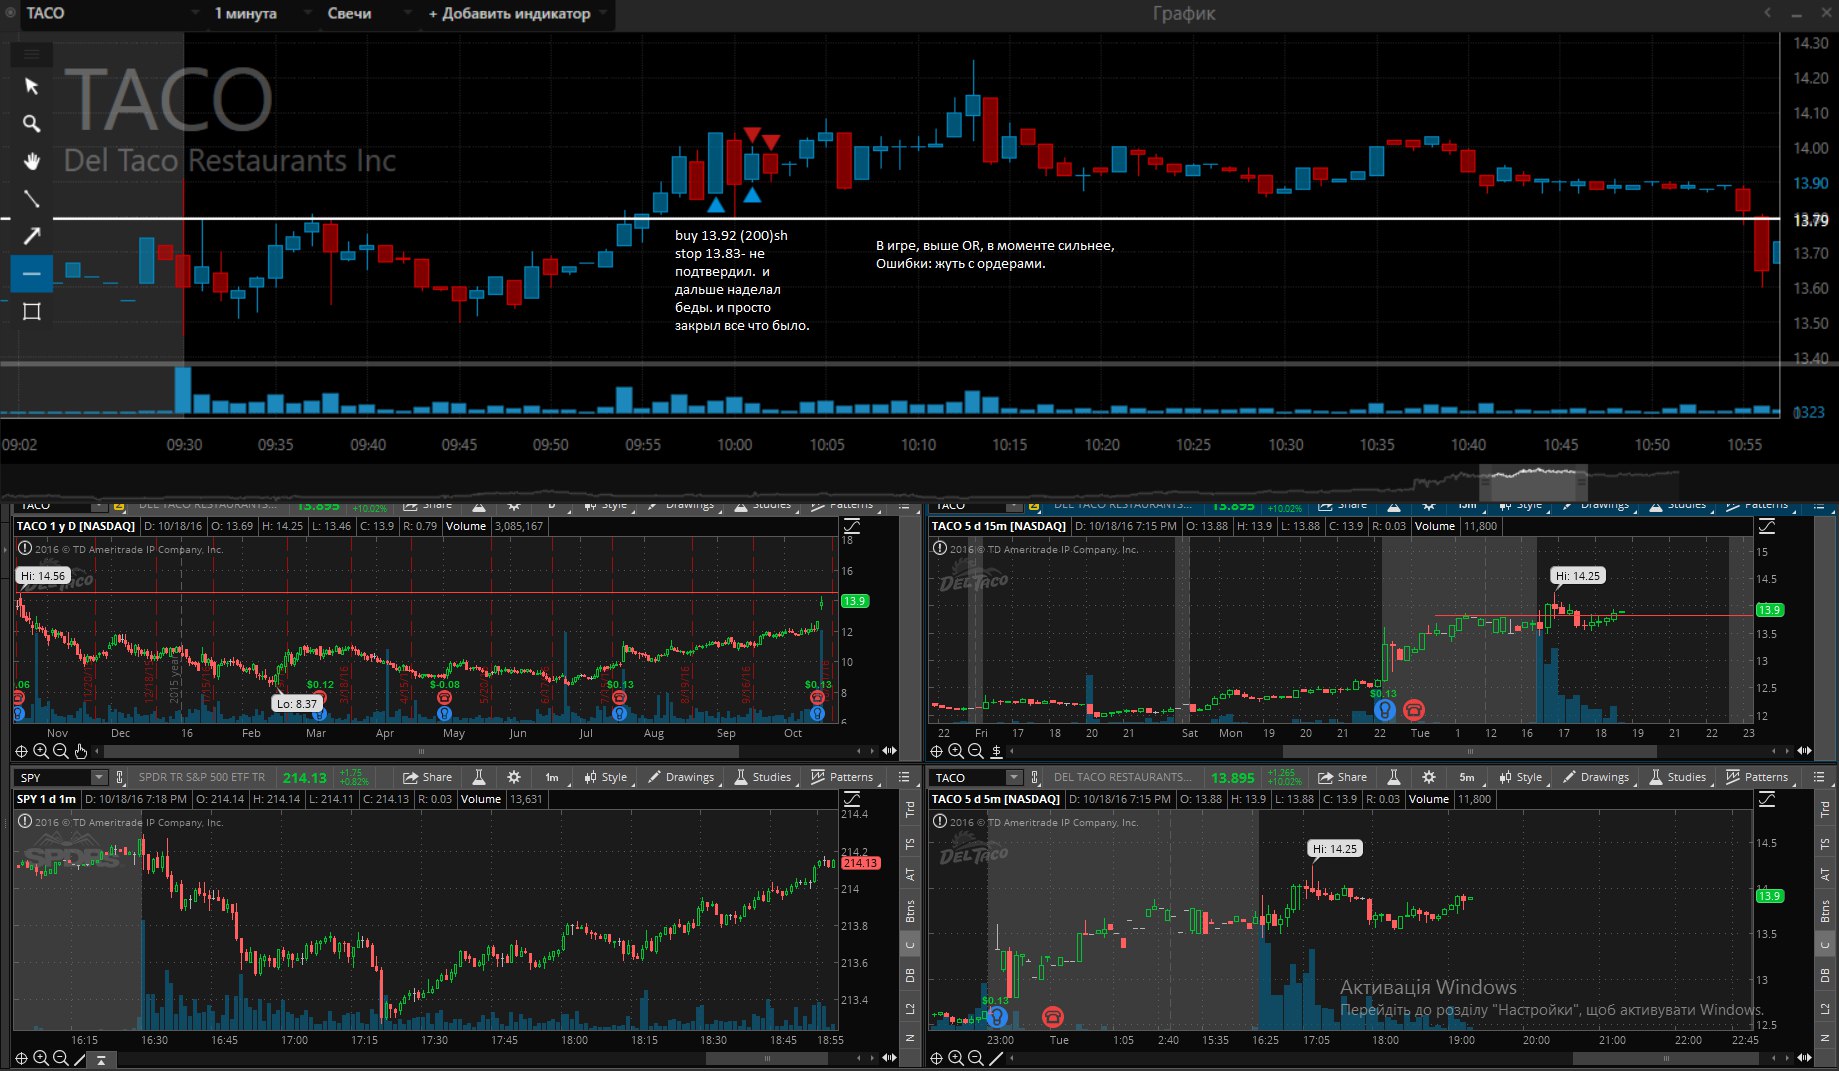Click zoom out magnifier under TACO 1-year chart
This screenshot has width=1839, height=1071.
[60, 751]
